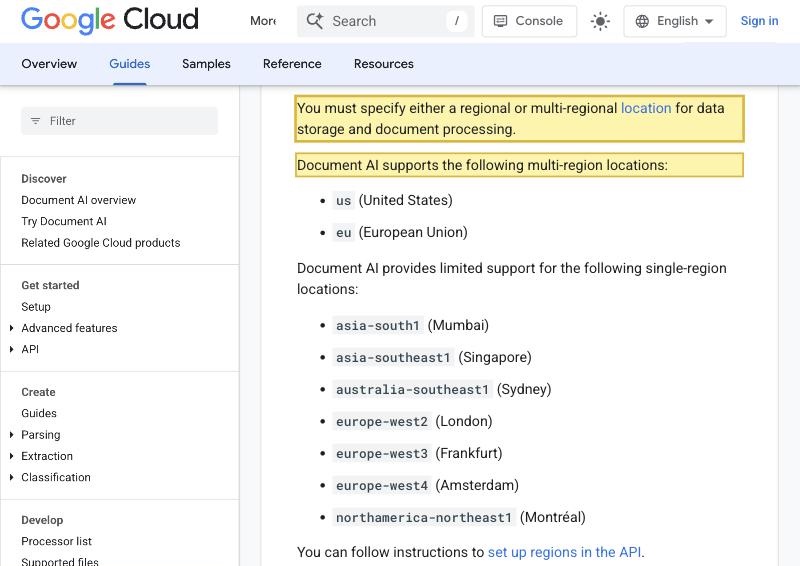This screenshot has height=566, width=800.
Task: Expand the Classification section
Action: pyautogui.click(x=11, y=478)
